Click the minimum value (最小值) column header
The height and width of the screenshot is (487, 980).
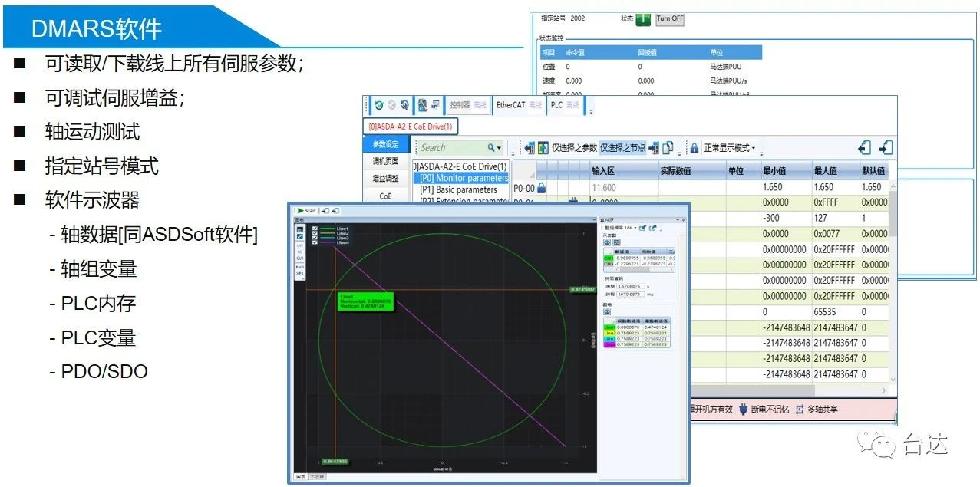pos(785,171)
